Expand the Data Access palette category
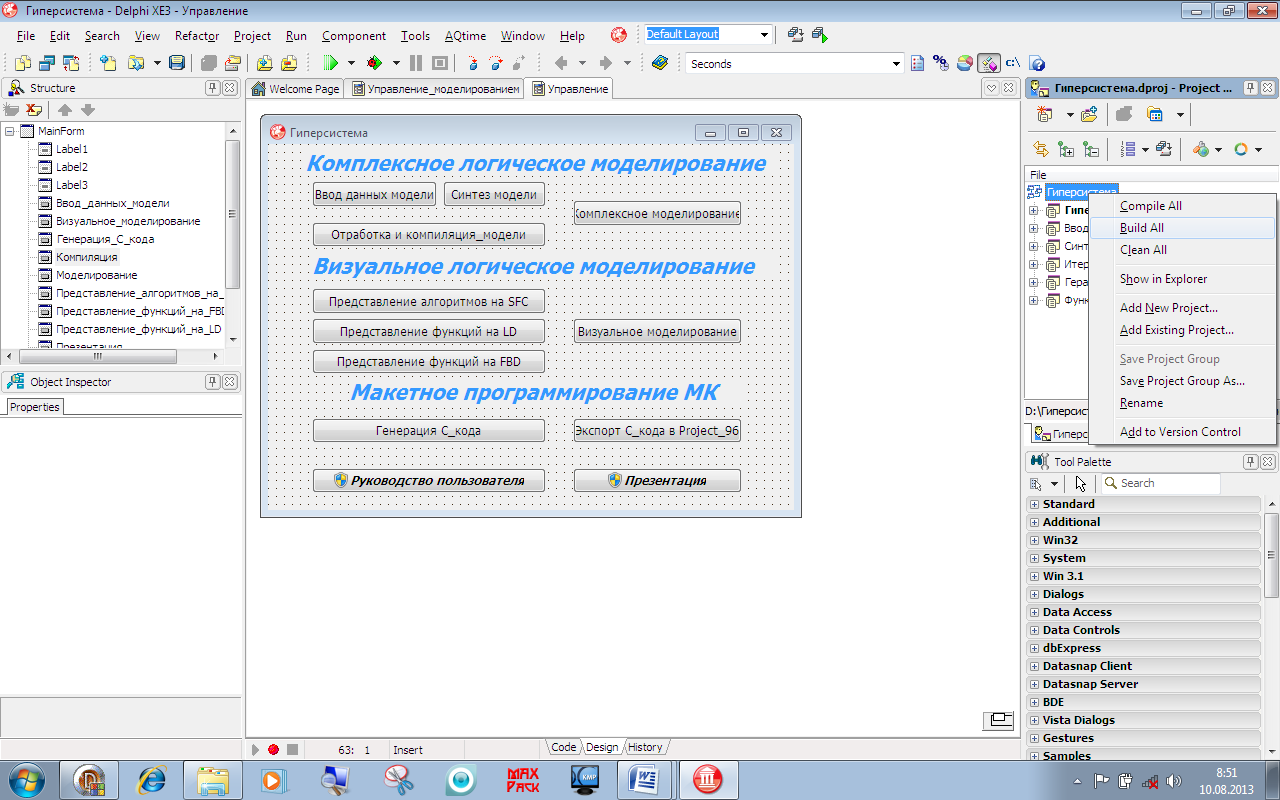Image resolution: width=1280 pixels, height=800 pixels. (x=1035, y=612)
